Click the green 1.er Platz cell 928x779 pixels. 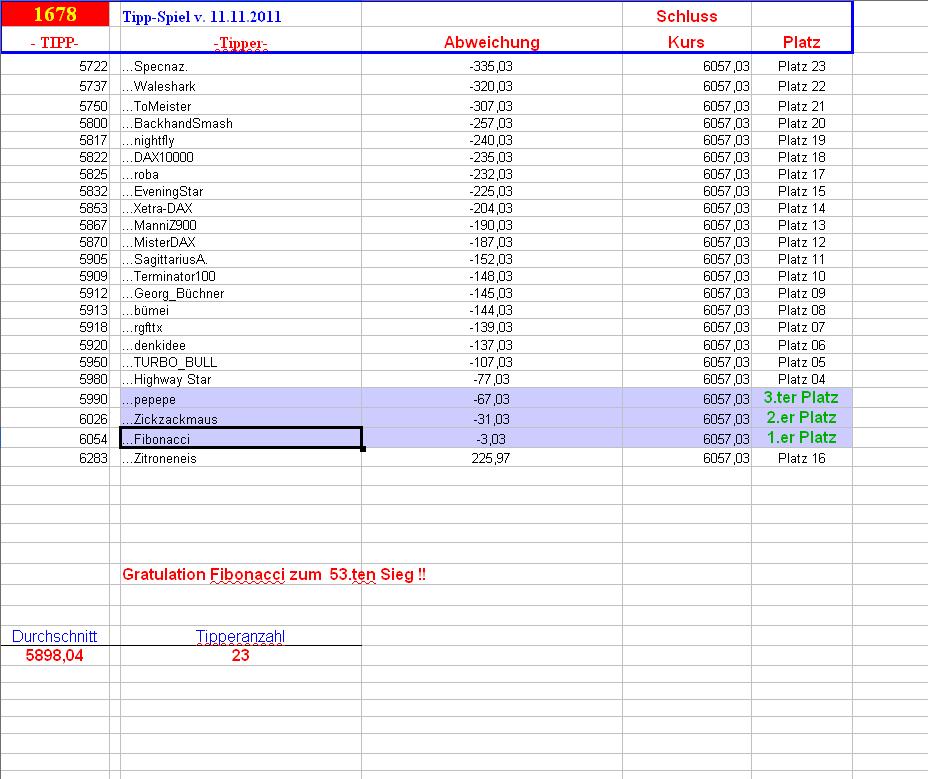click(x=801, y=438)
